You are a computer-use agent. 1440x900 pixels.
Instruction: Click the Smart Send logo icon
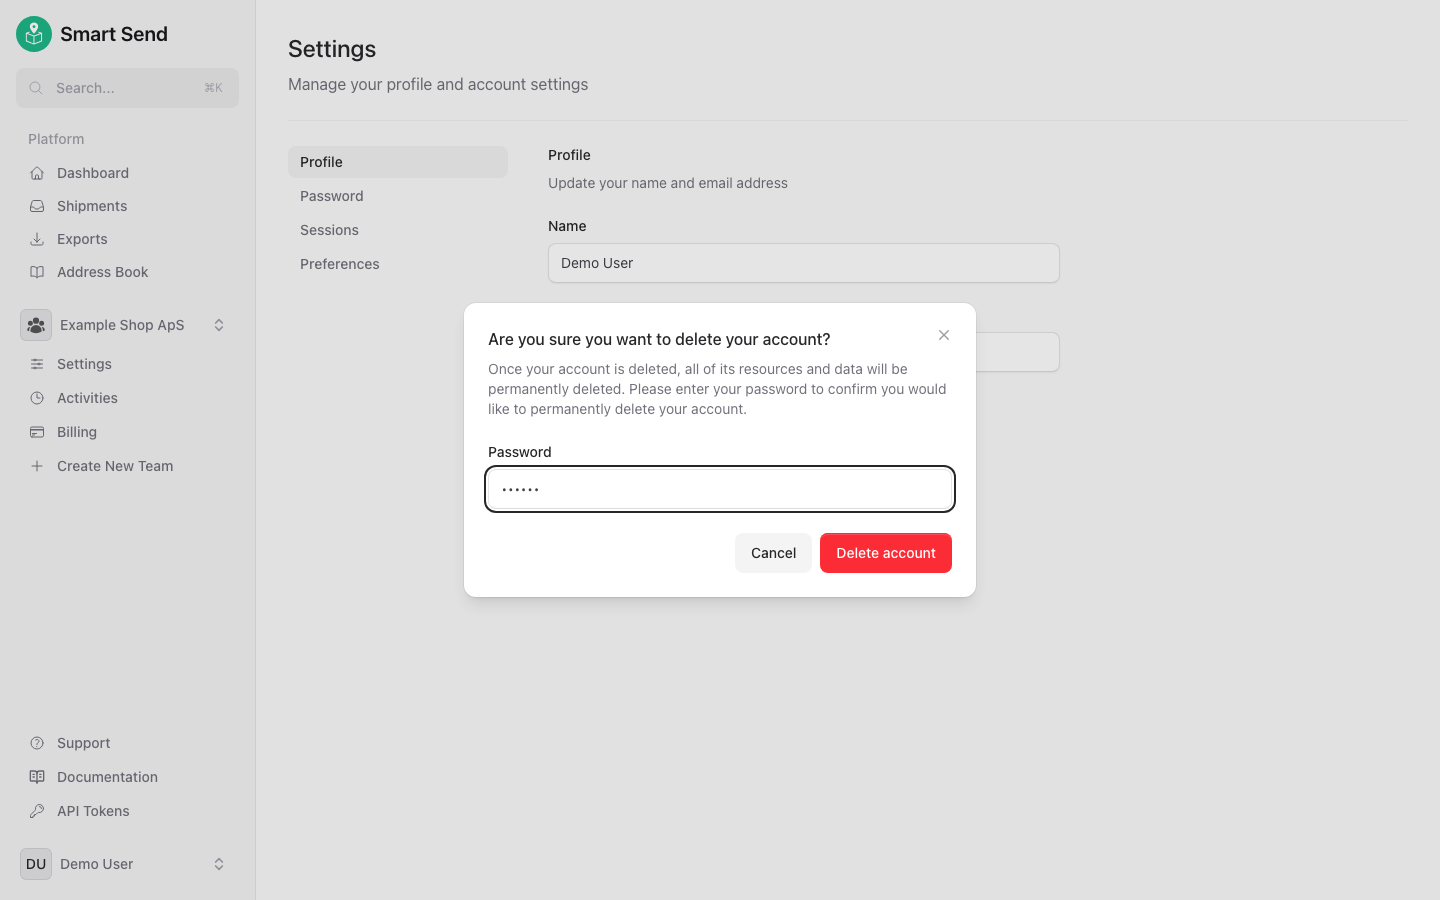point(33,33)
